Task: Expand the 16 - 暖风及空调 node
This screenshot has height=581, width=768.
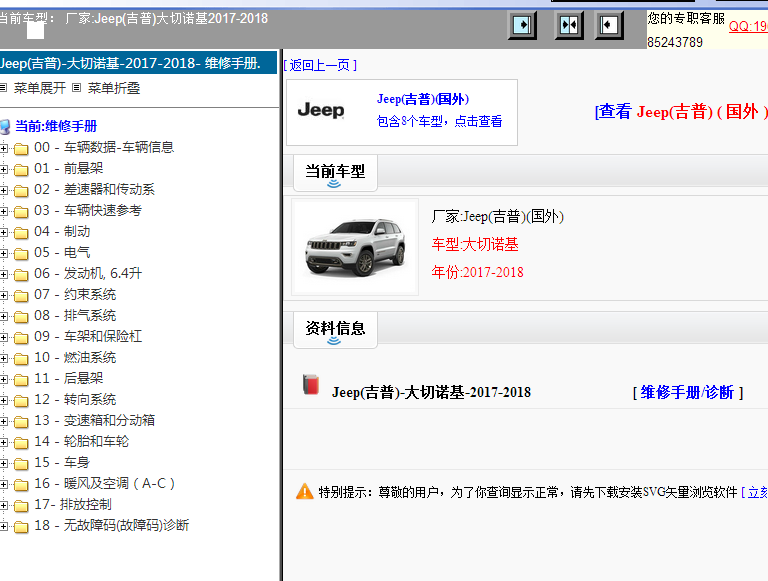Action: pos(3,484)
